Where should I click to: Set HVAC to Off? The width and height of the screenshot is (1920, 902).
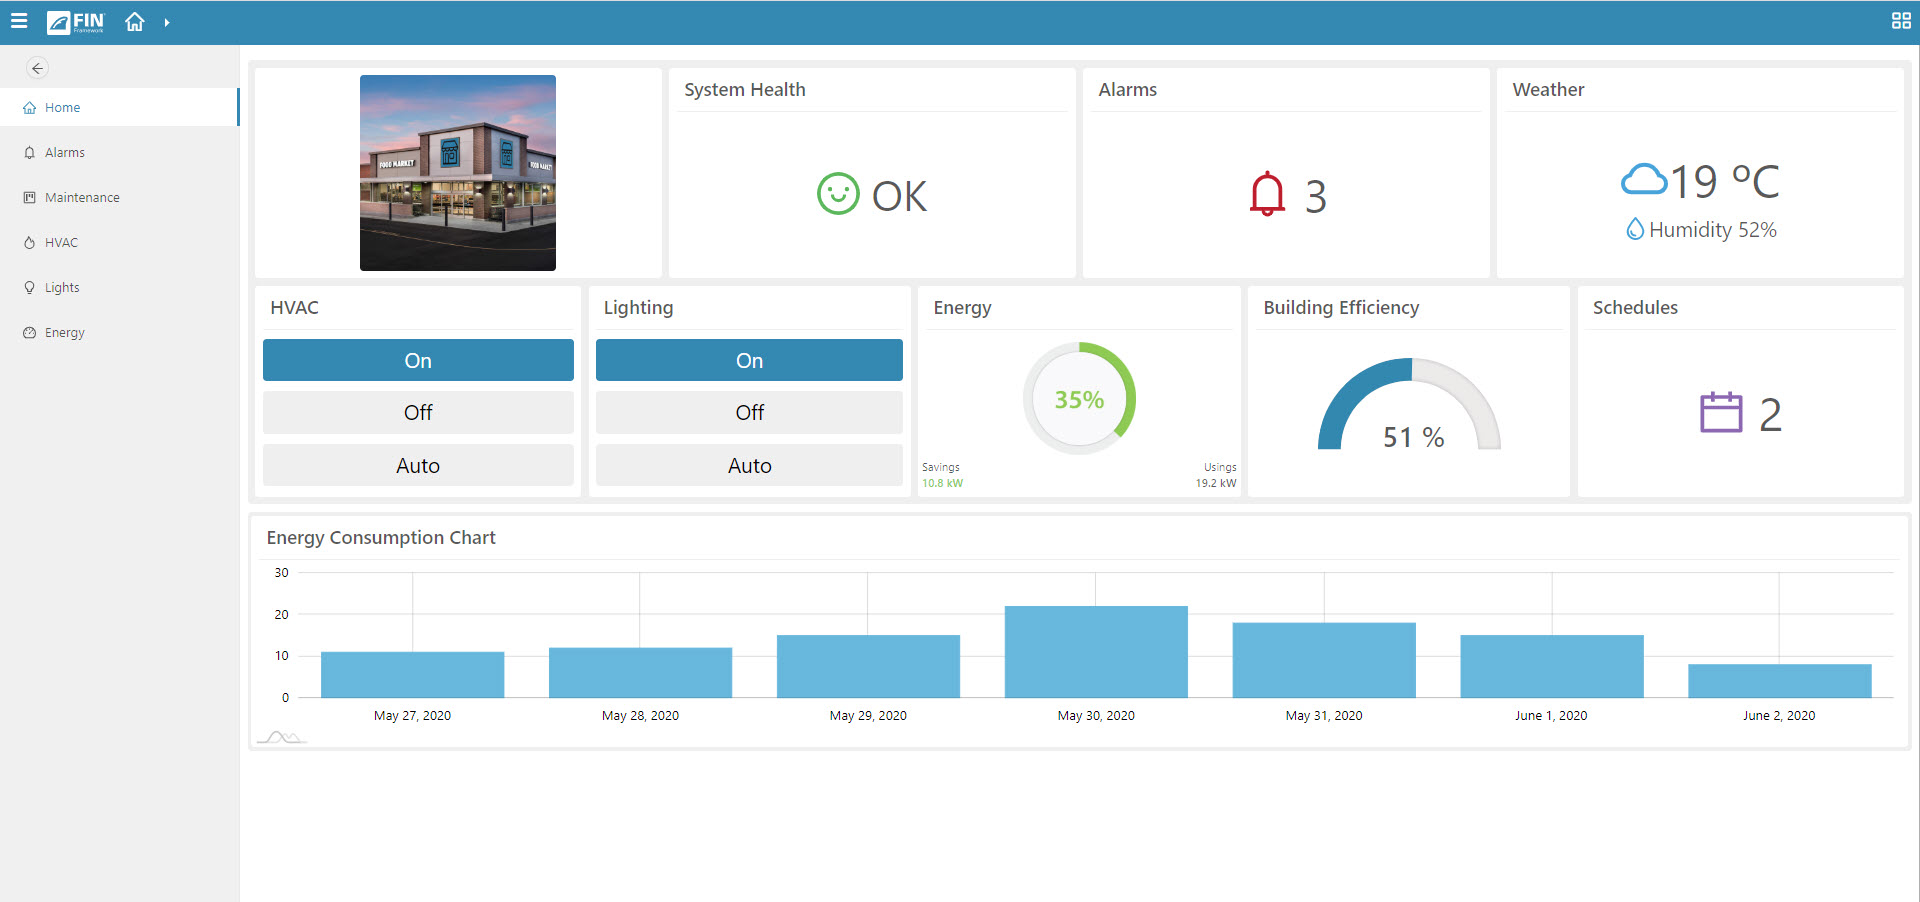click(x=418, y=412)
